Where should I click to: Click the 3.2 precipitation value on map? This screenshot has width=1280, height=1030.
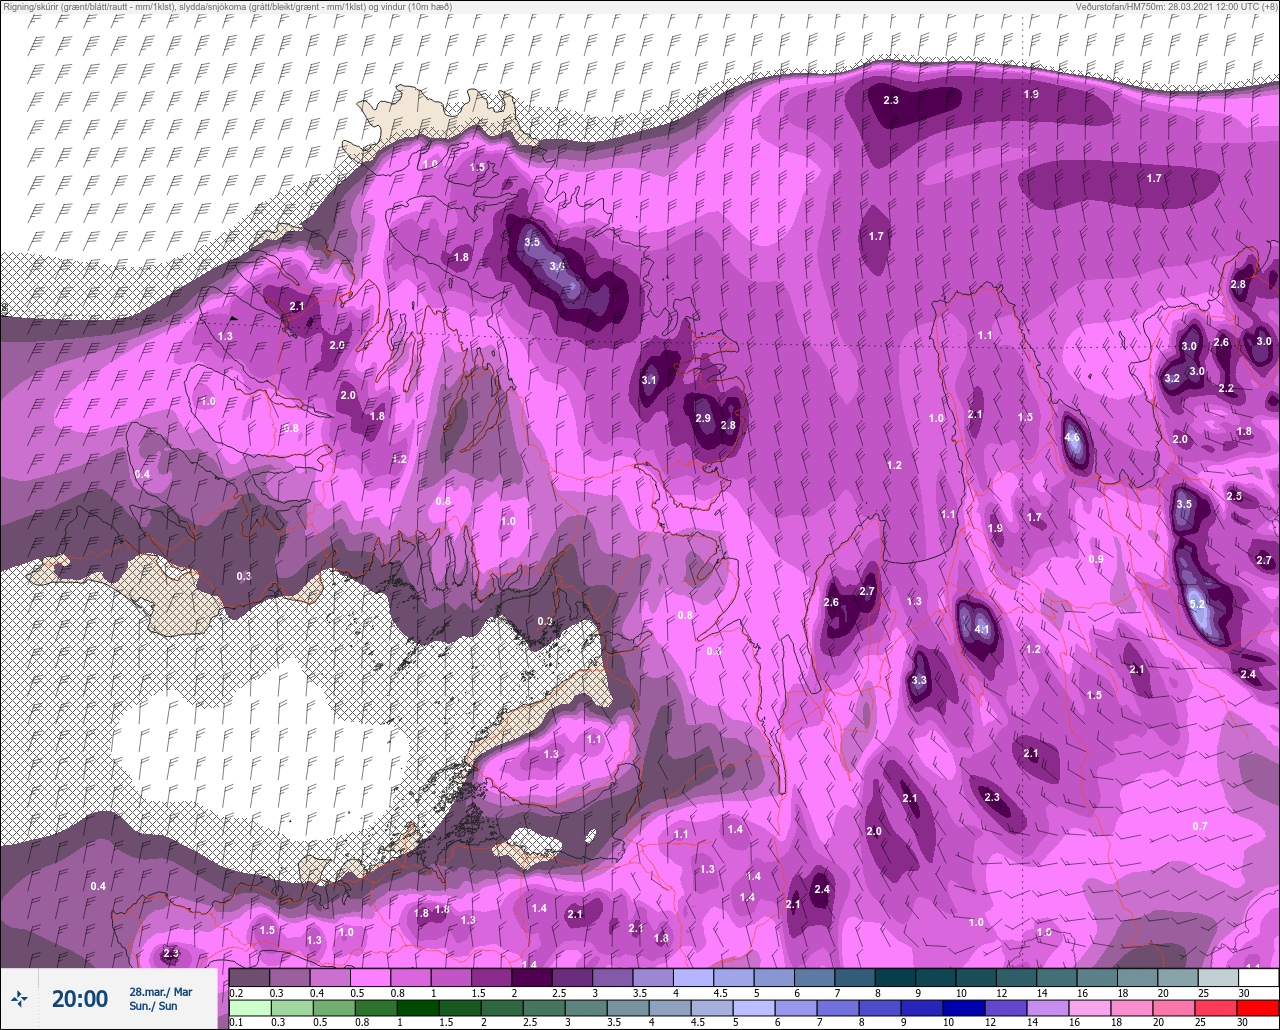(1172, 379)
